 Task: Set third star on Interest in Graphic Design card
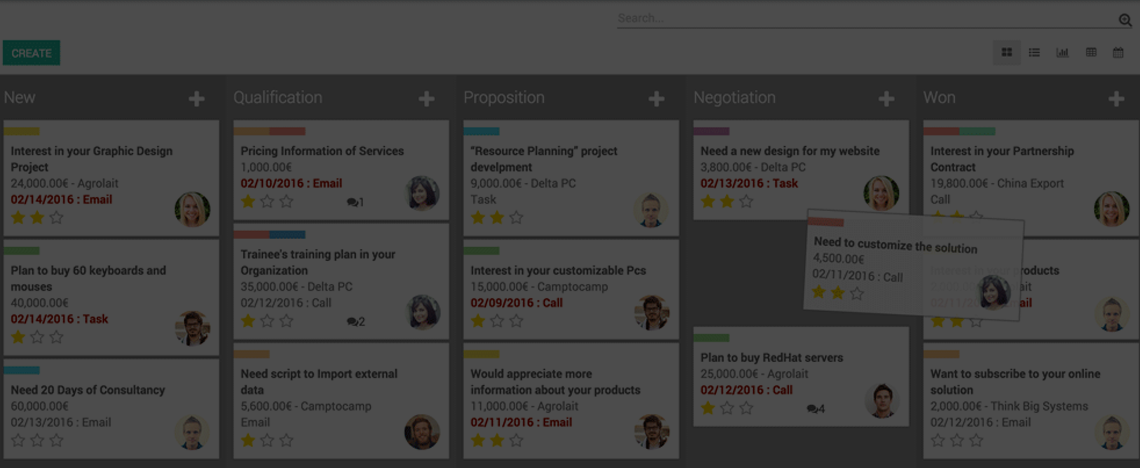click(57, 217)
